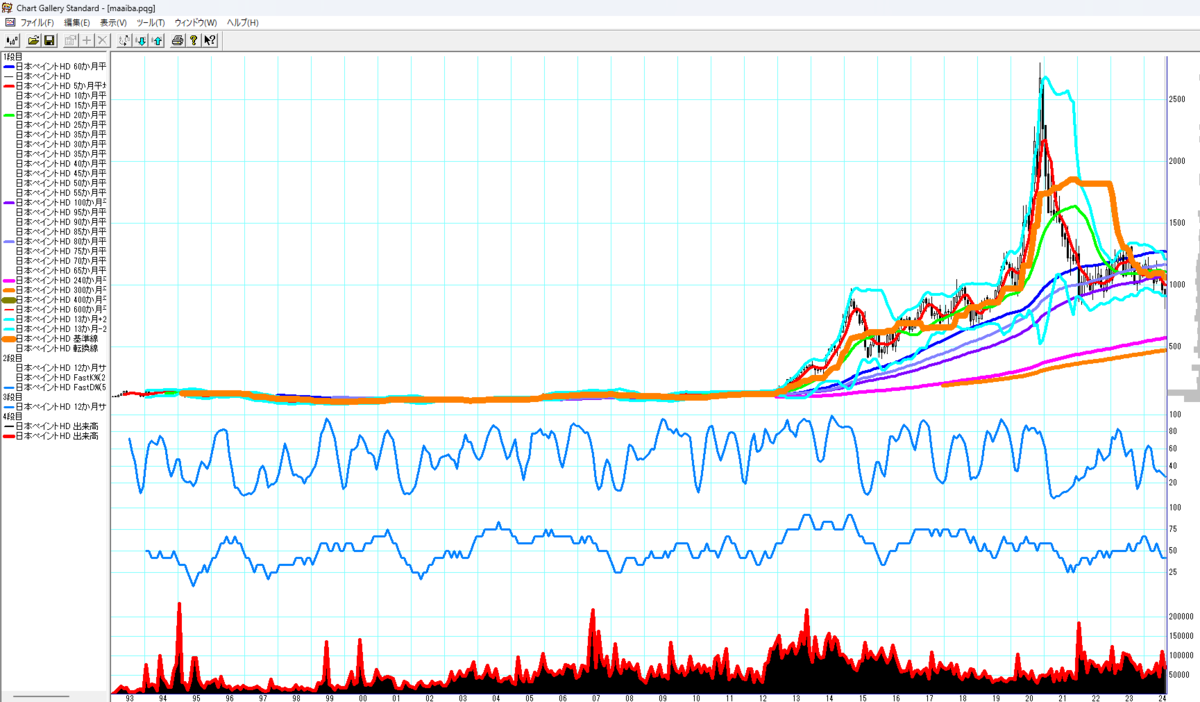Click the grayed properties toolbar icon

[x=71, y=40]
